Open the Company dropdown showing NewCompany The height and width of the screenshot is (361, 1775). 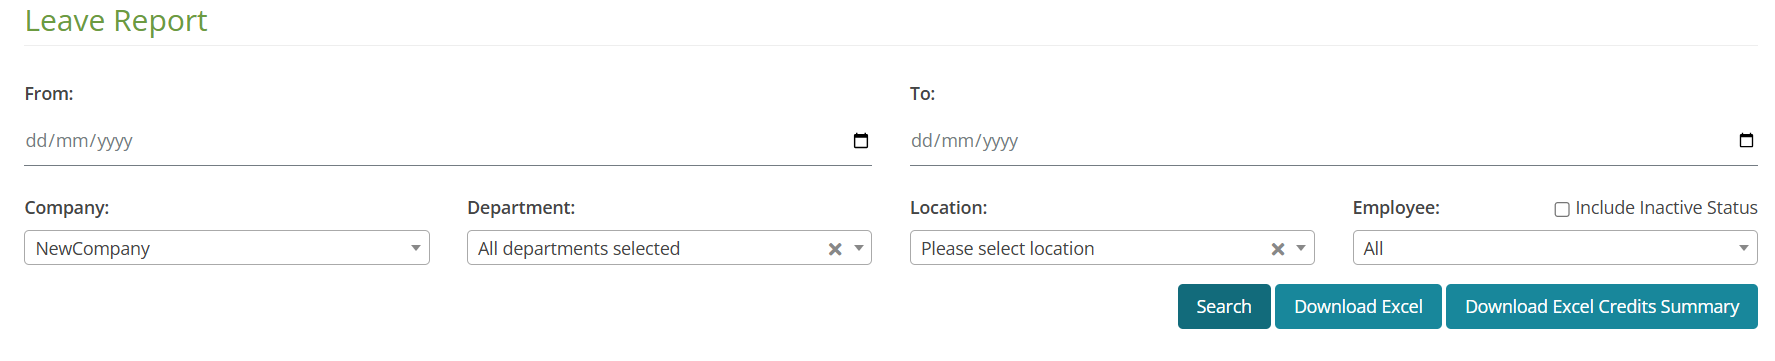(x=227, y=248)
